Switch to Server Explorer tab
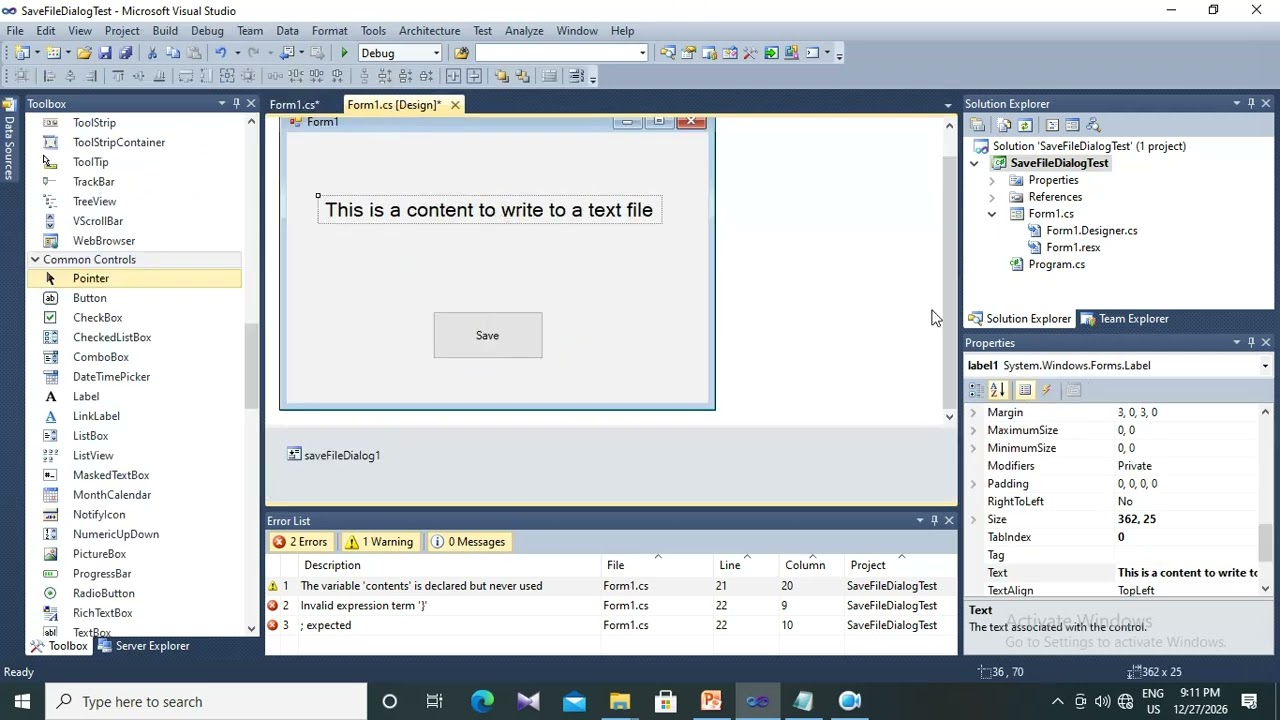The height and width of the screenshot is (720, 1280). tap(143, 646)
